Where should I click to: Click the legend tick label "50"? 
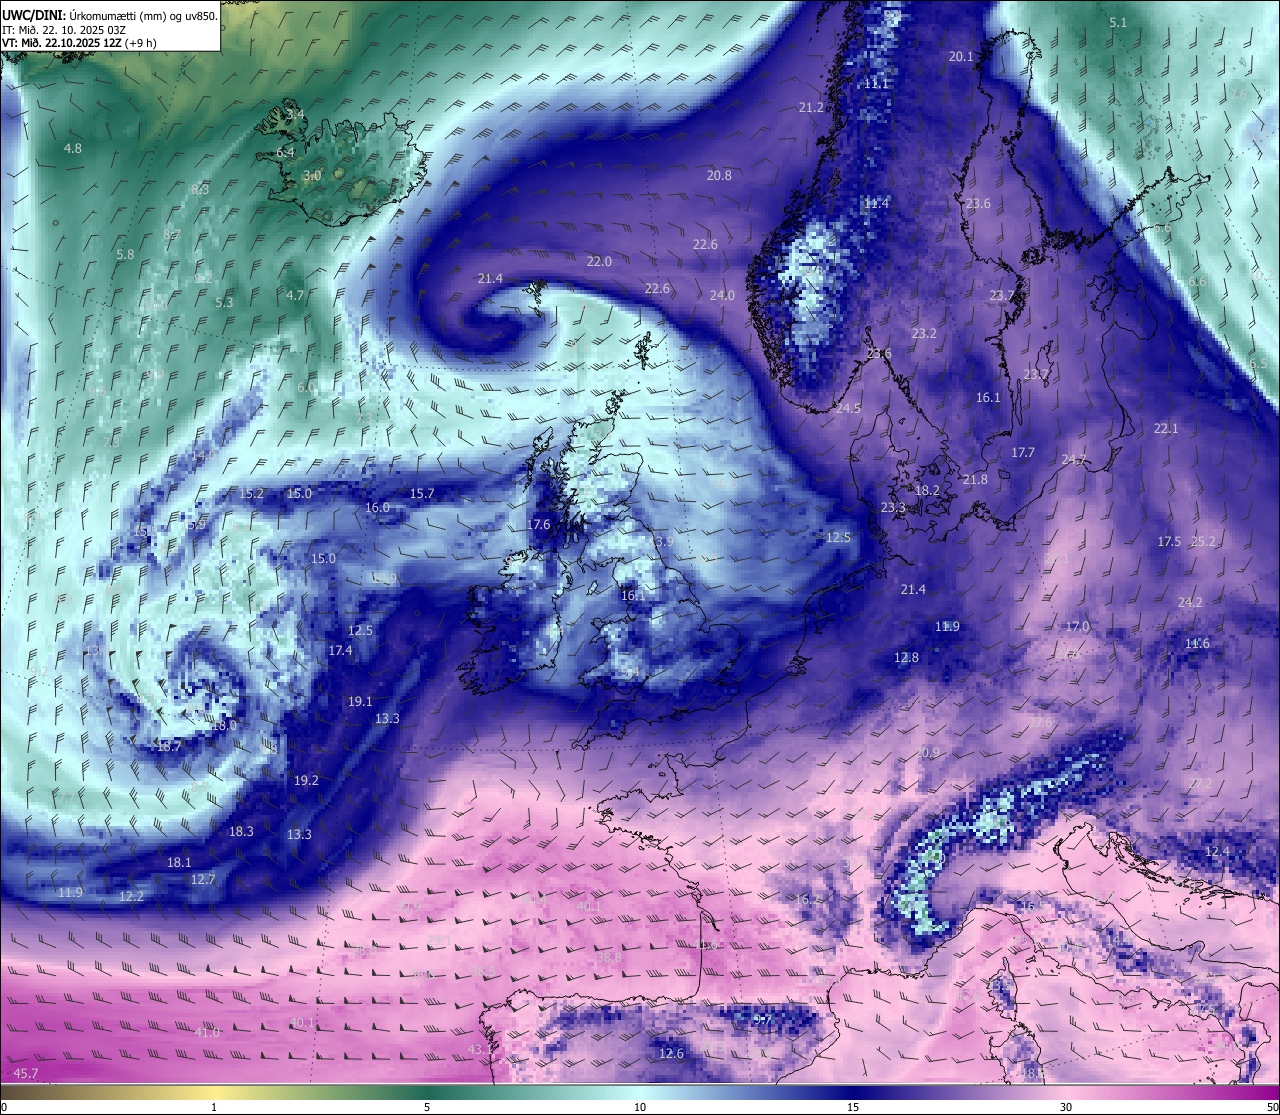(1272, 1107)
